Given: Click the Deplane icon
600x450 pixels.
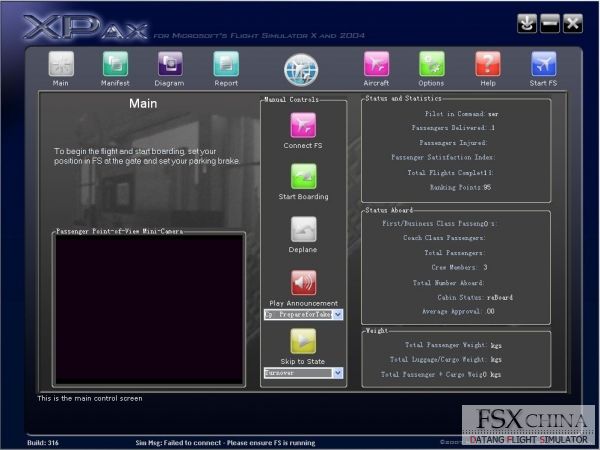Looking at the screenshot, I should [x=303, y=229].
